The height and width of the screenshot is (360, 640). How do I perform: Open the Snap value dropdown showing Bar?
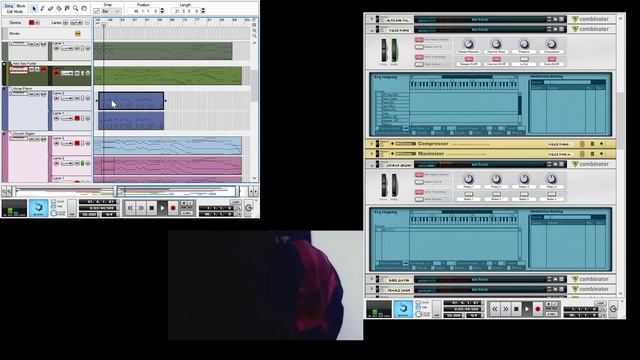111,11
